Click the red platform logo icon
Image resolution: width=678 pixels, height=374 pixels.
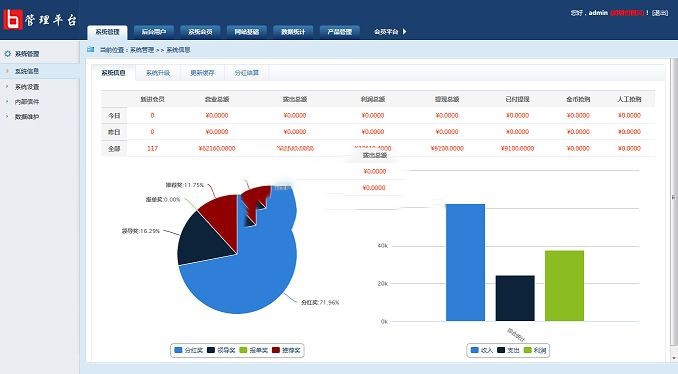tap(13, 19)
